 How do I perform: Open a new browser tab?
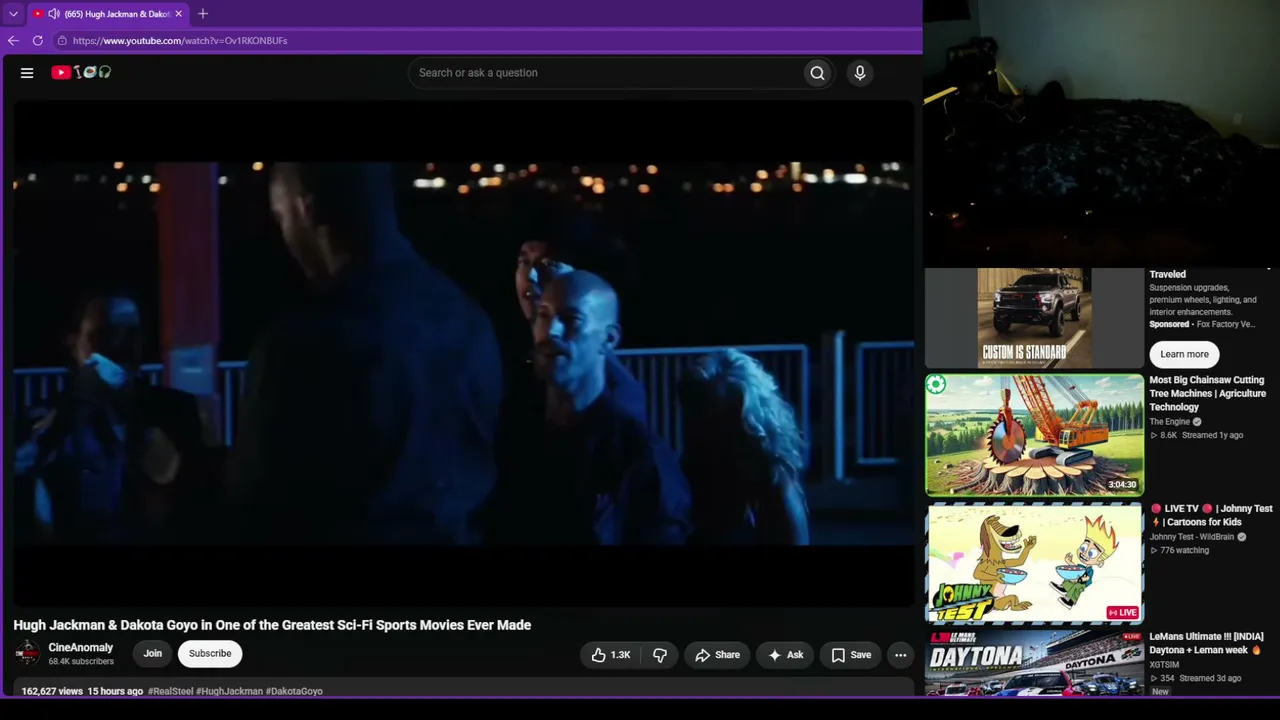point(203,14)
